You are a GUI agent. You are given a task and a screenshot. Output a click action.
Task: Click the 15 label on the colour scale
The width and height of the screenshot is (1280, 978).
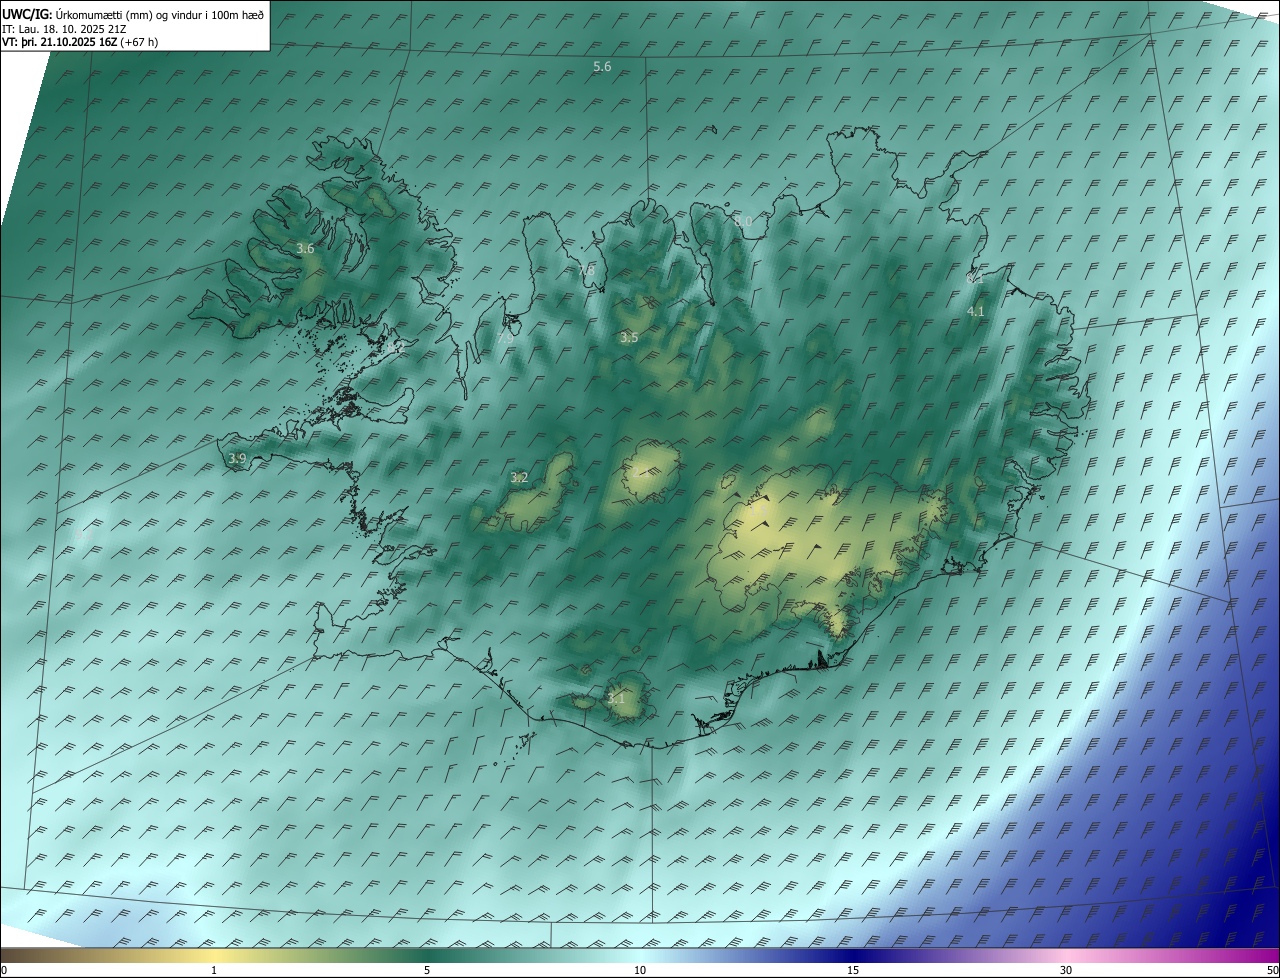[x=853, y=970]
